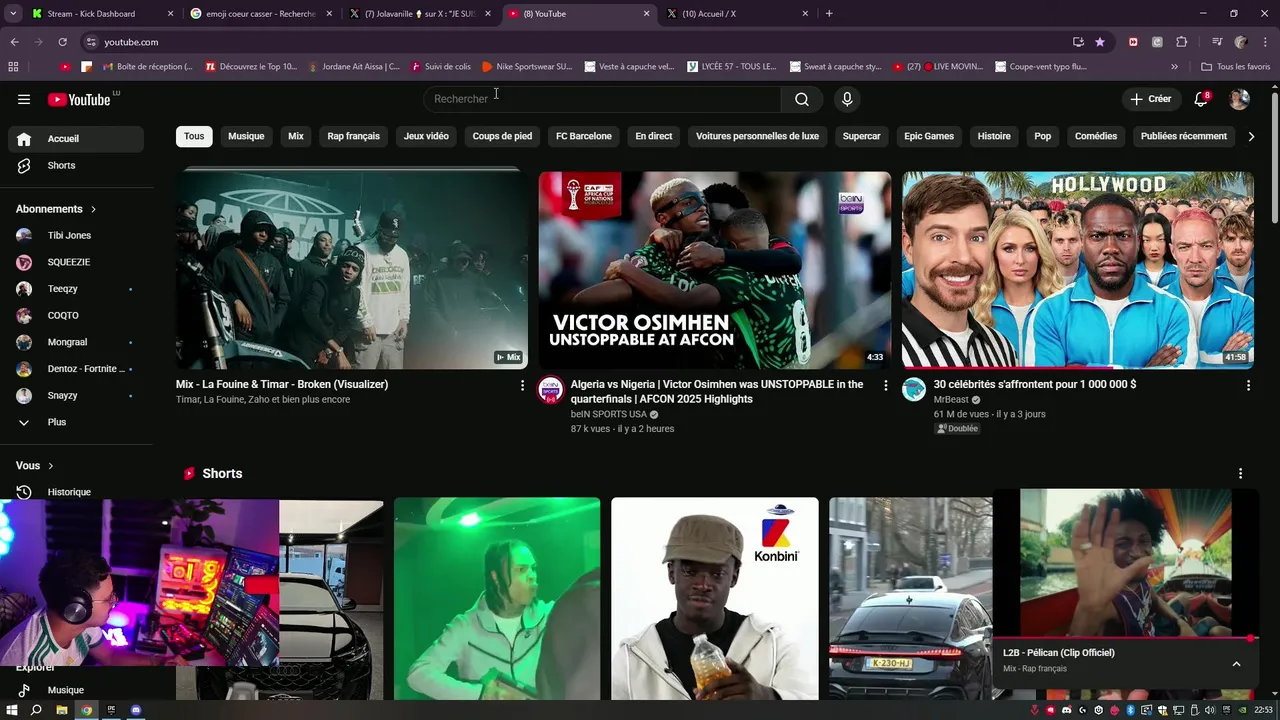Show next filter chips arrow

point(1250,137)
